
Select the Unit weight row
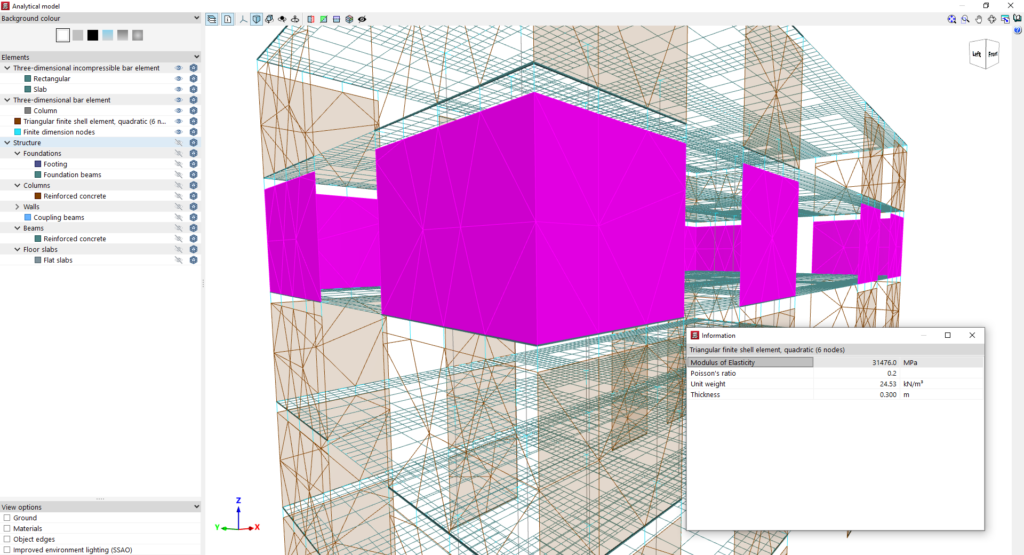coord(835,384)
